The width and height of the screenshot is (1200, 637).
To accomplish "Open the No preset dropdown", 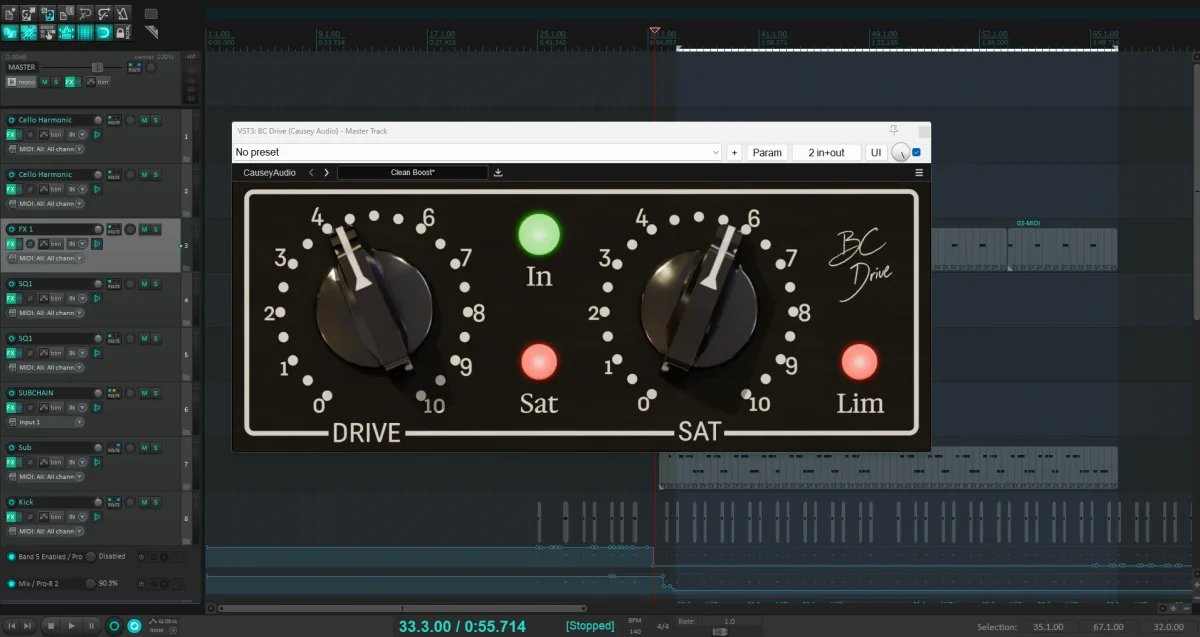I will 477,152.
